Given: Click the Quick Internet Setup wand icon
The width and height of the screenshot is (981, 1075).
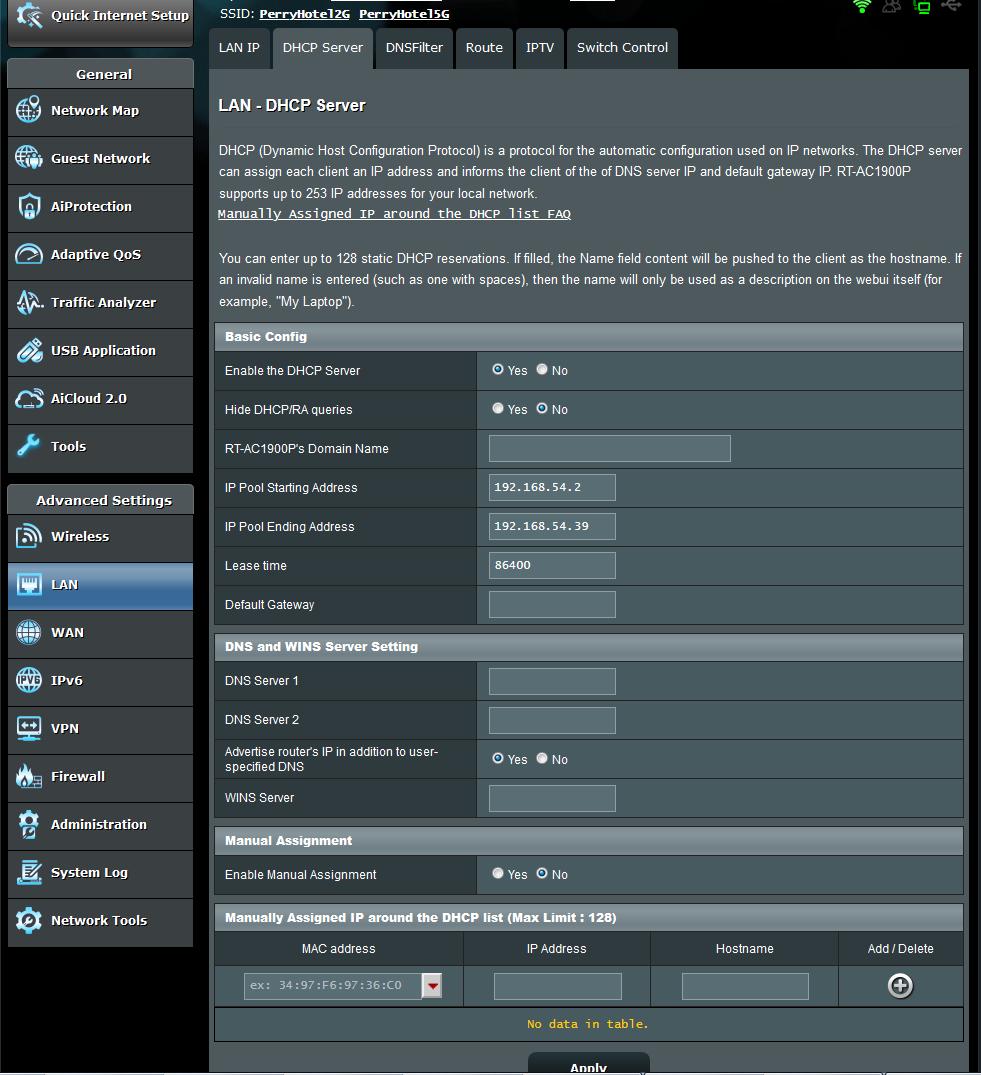Looking at the screenshot, I should point(29,15).
